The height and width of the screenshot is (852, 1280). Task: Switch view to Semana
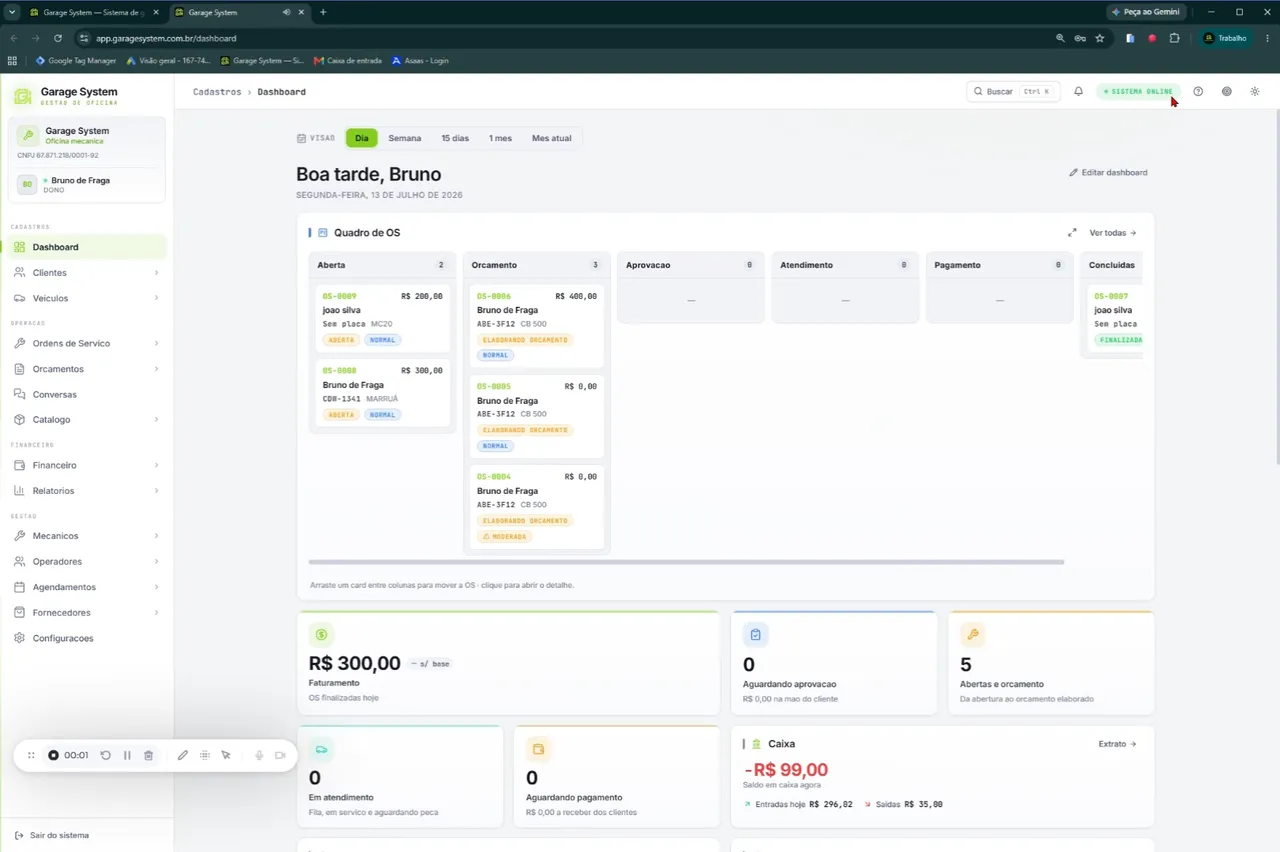point(405,138)
